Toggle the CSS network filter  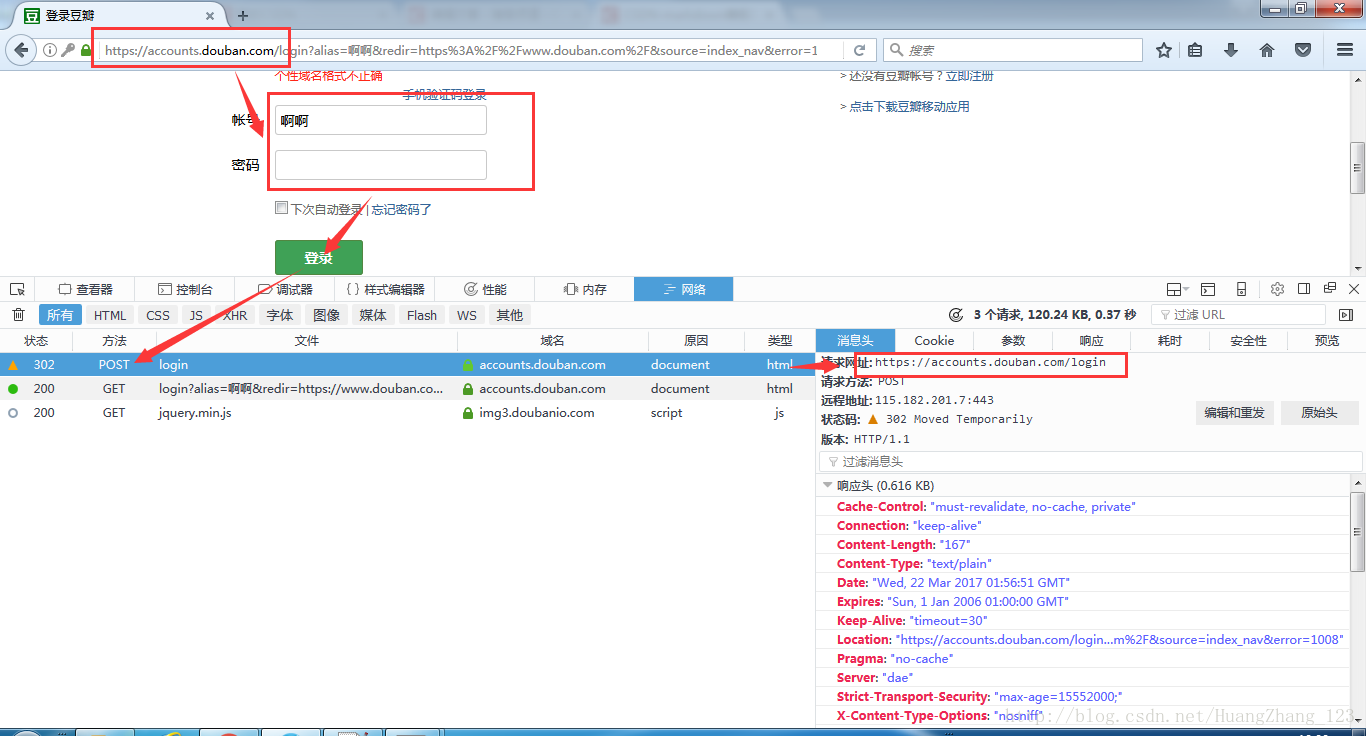158,315
